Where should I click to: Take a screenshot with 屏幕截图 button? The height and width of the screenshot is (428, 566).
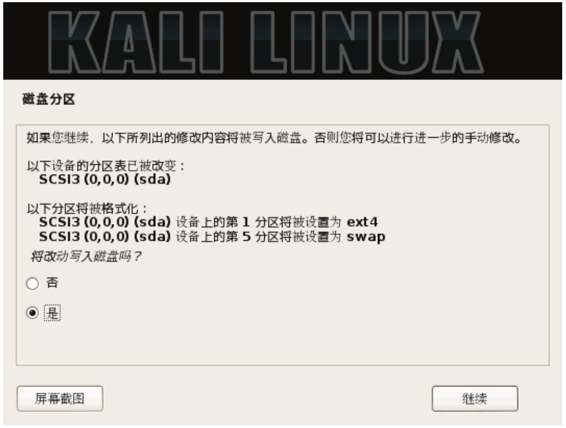click(60, 398)
